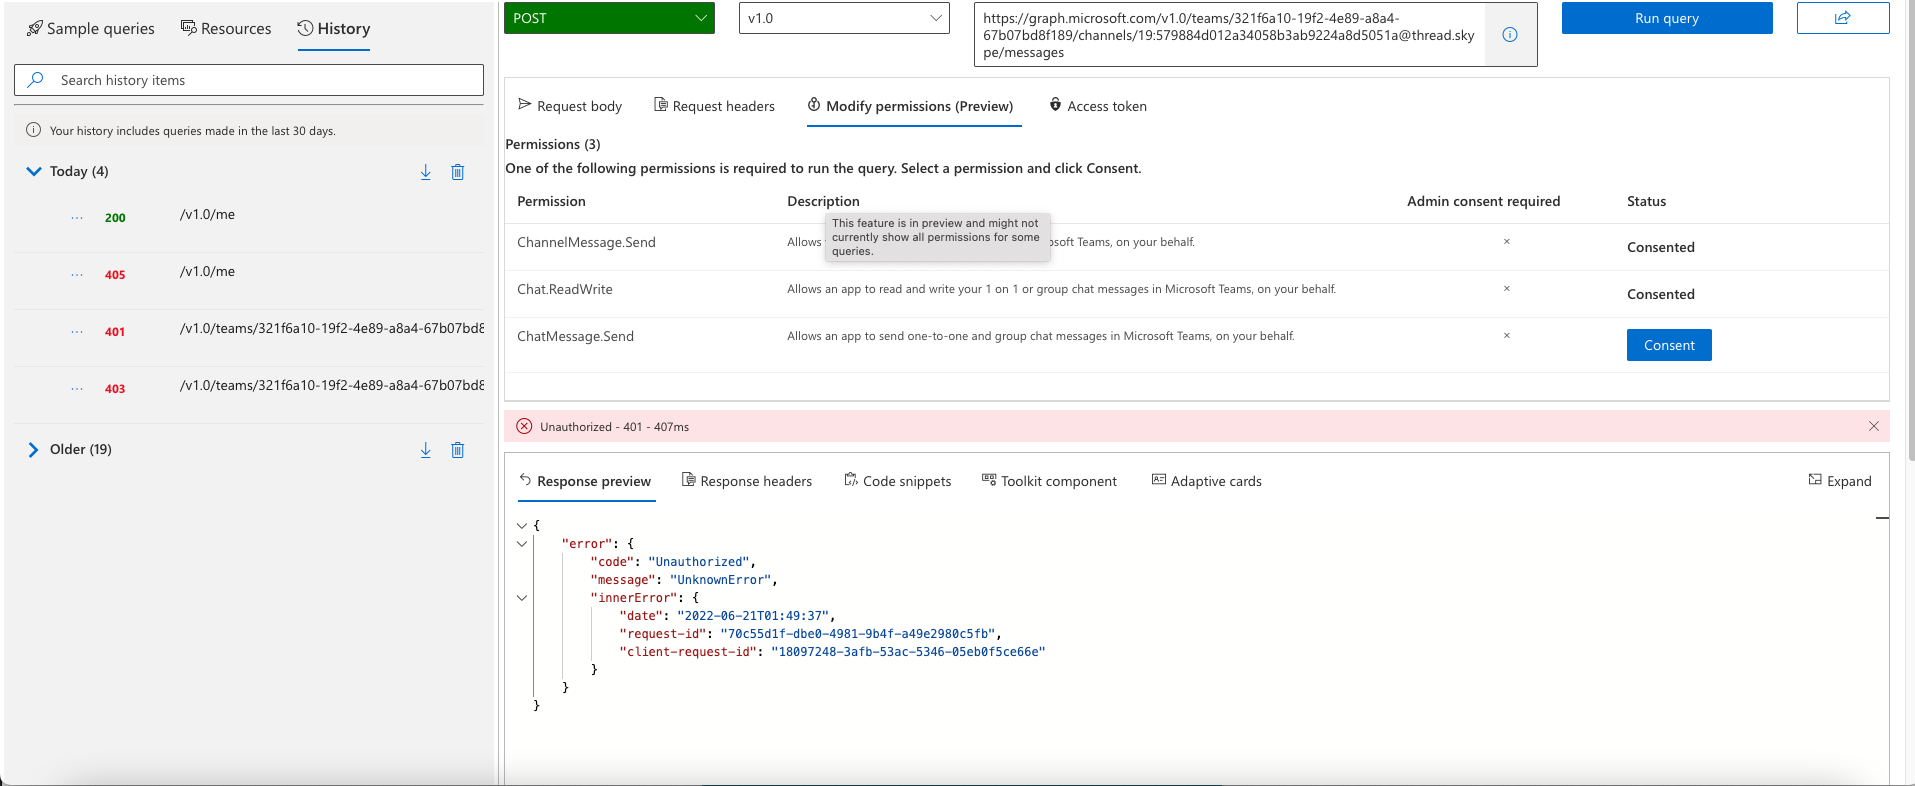This screenshot has height=786, width=1915.
Task: Open the Sample queries tab
Action: 91,29
